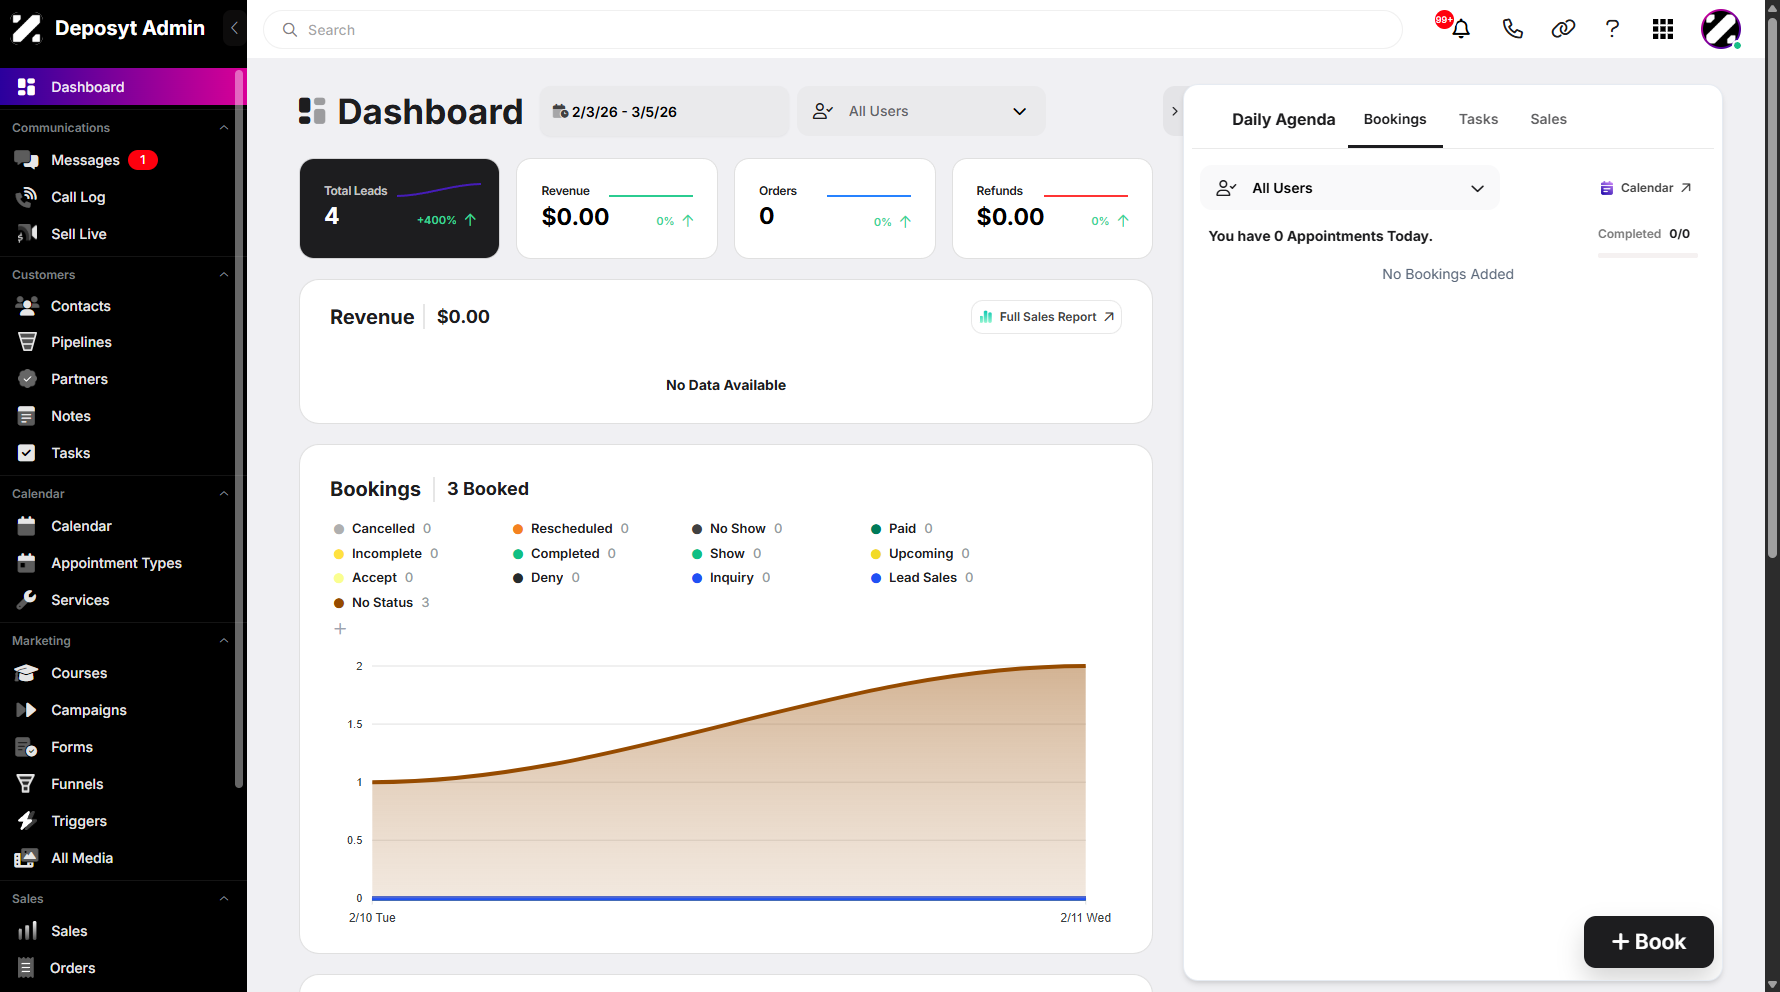Open Appointment Types
The width and height of the screenshot is (1780, 992).
(118, 563)
